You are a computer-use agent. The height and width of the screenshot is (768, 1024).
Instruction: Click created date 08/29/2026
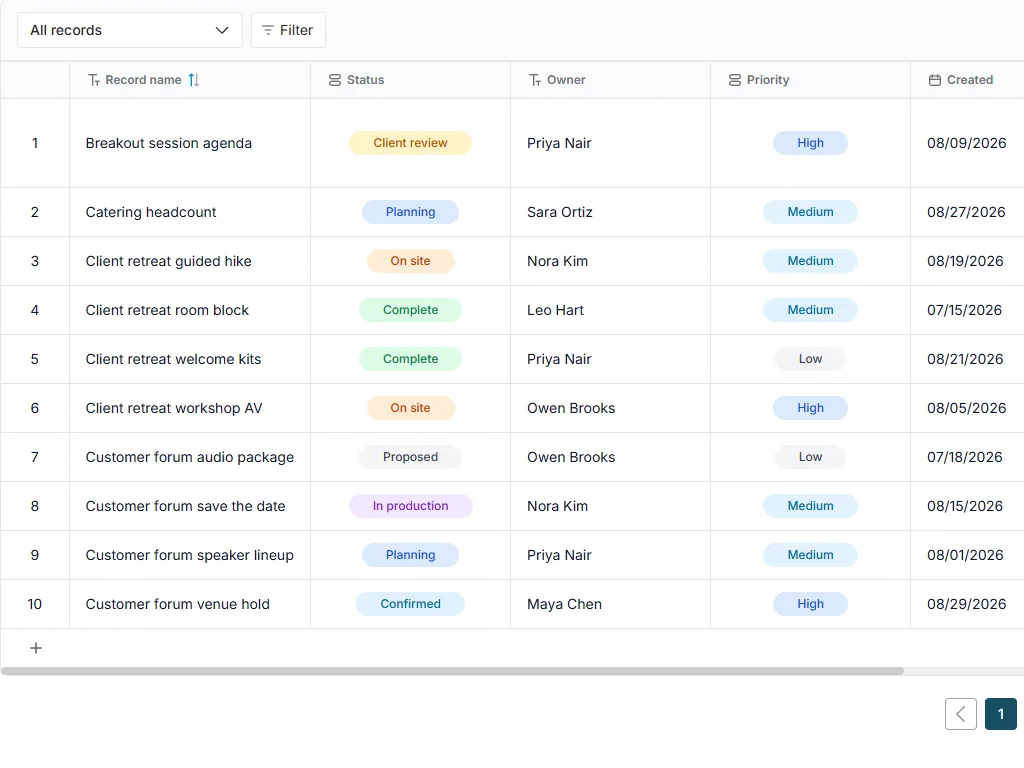click(x=967, y=604)
